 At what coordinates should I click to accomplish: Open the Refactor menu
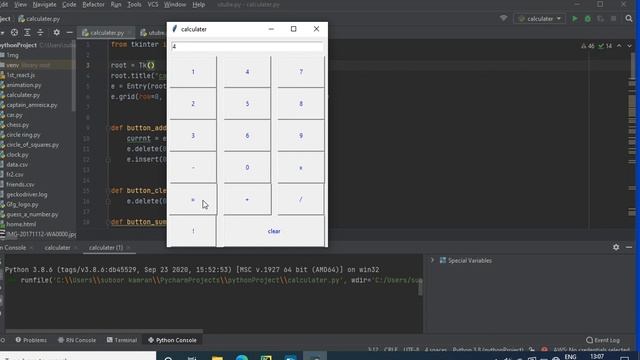click(93, 4)
